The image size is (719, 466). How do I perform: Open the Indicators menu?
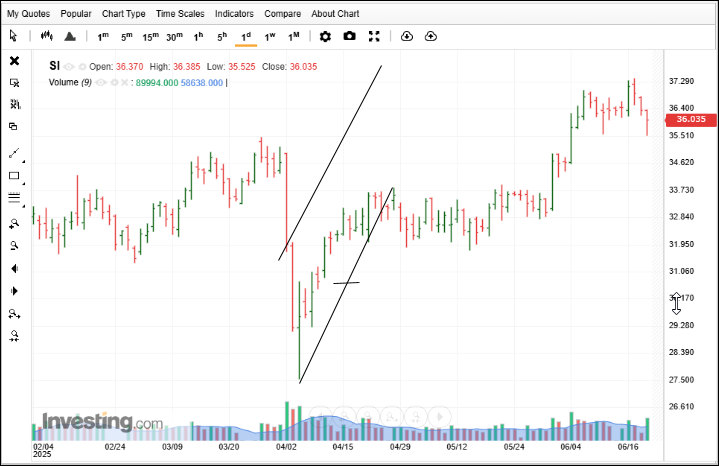click(x=234, y=14)
